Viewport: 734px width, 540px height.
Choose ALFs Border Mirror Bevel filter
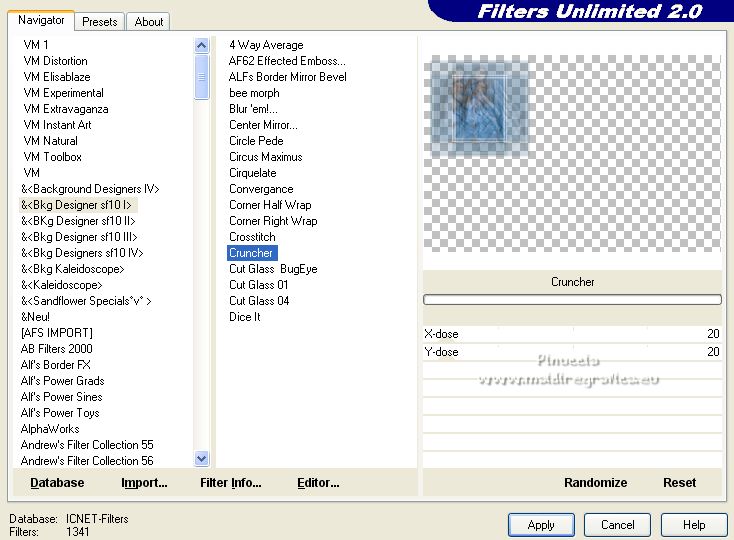[287, 76]
